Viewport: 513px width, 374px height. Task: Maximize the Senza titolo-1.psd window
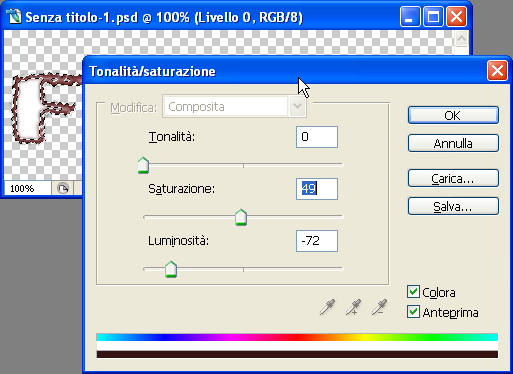click(x=433, y=17)
